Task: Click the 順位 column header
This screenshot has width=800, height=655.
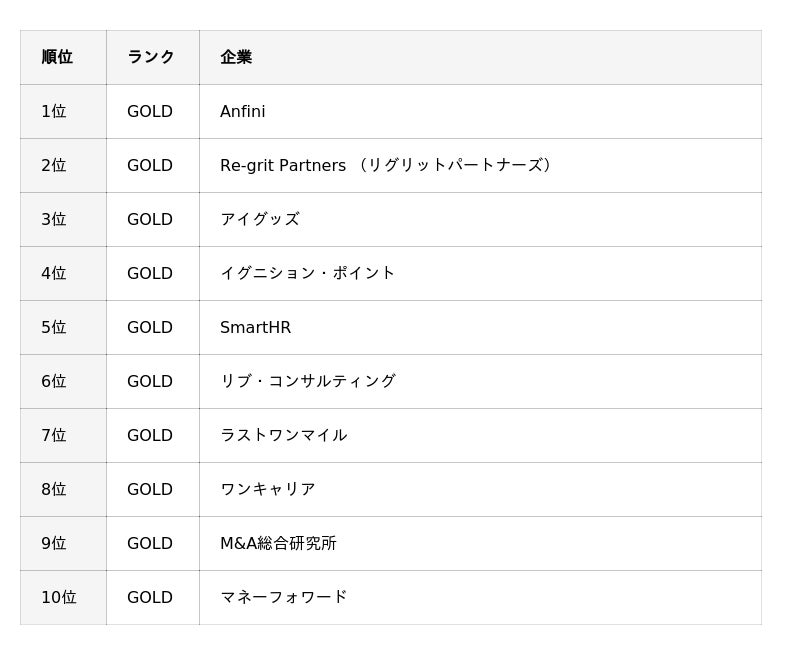Action: coord(57,57)
